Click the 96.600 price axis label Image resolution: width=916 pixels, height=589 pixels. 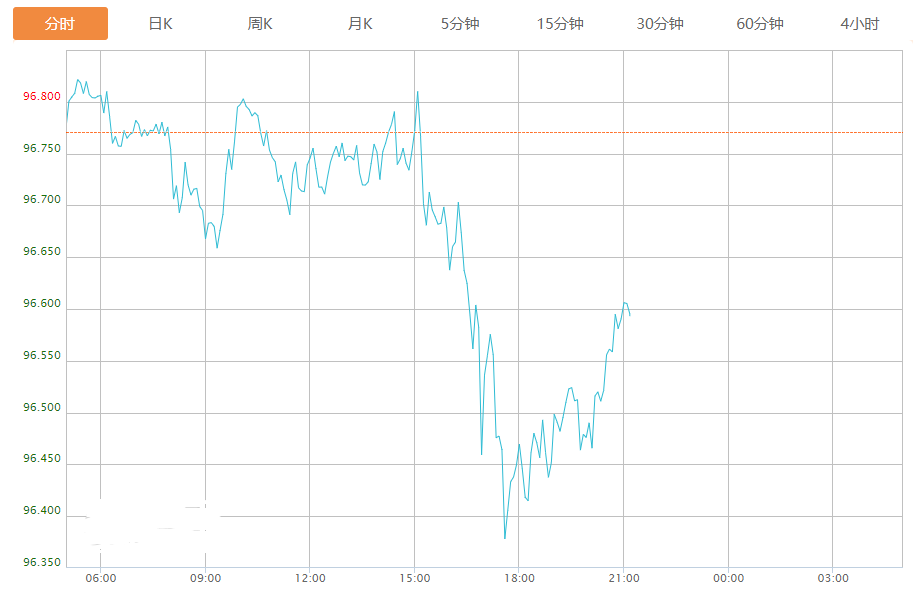coord(42,304)
